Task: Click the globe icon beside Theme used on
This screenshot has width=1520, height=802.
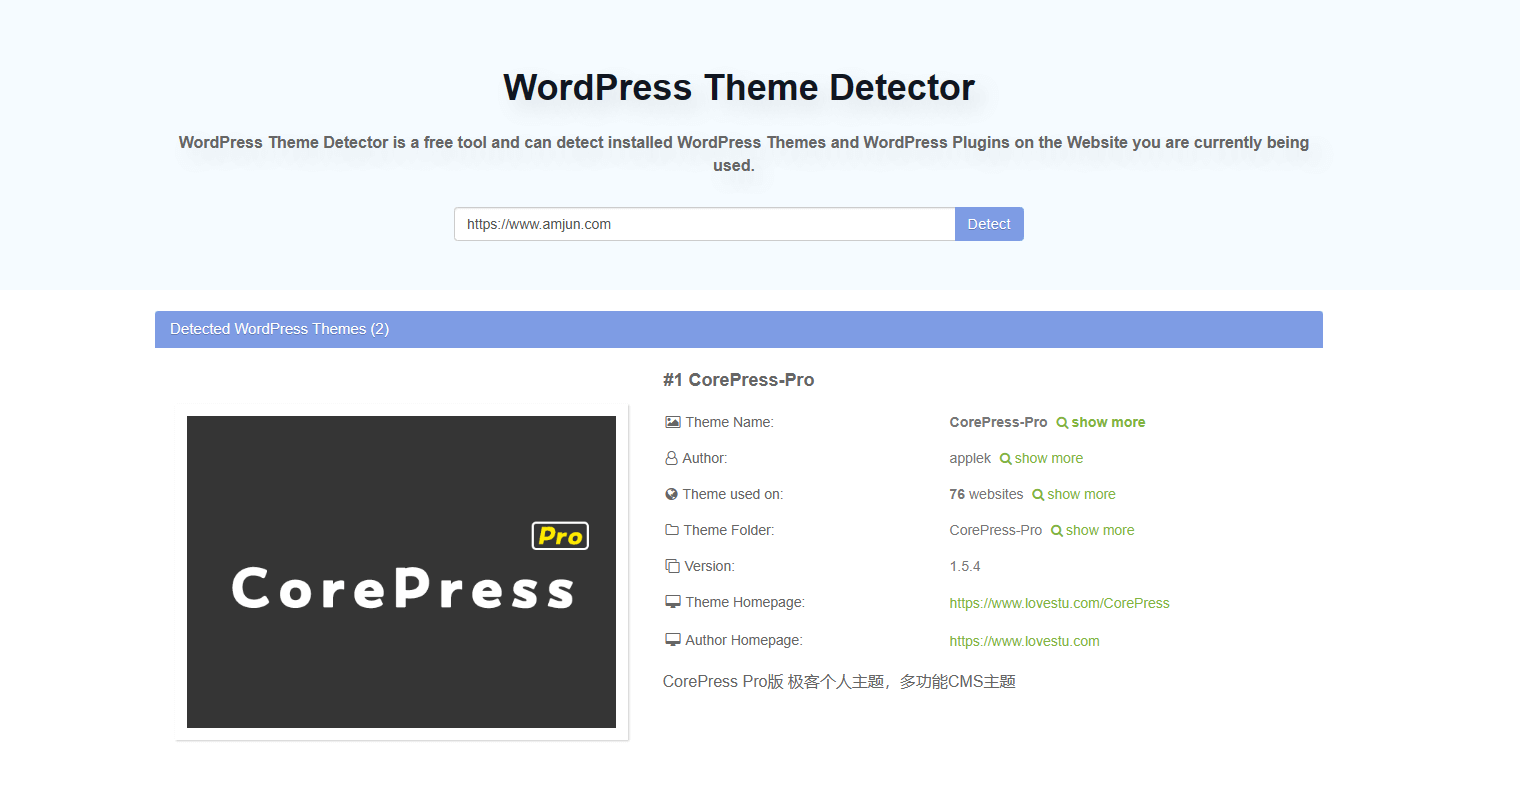Action: click(x=672, y=494)
